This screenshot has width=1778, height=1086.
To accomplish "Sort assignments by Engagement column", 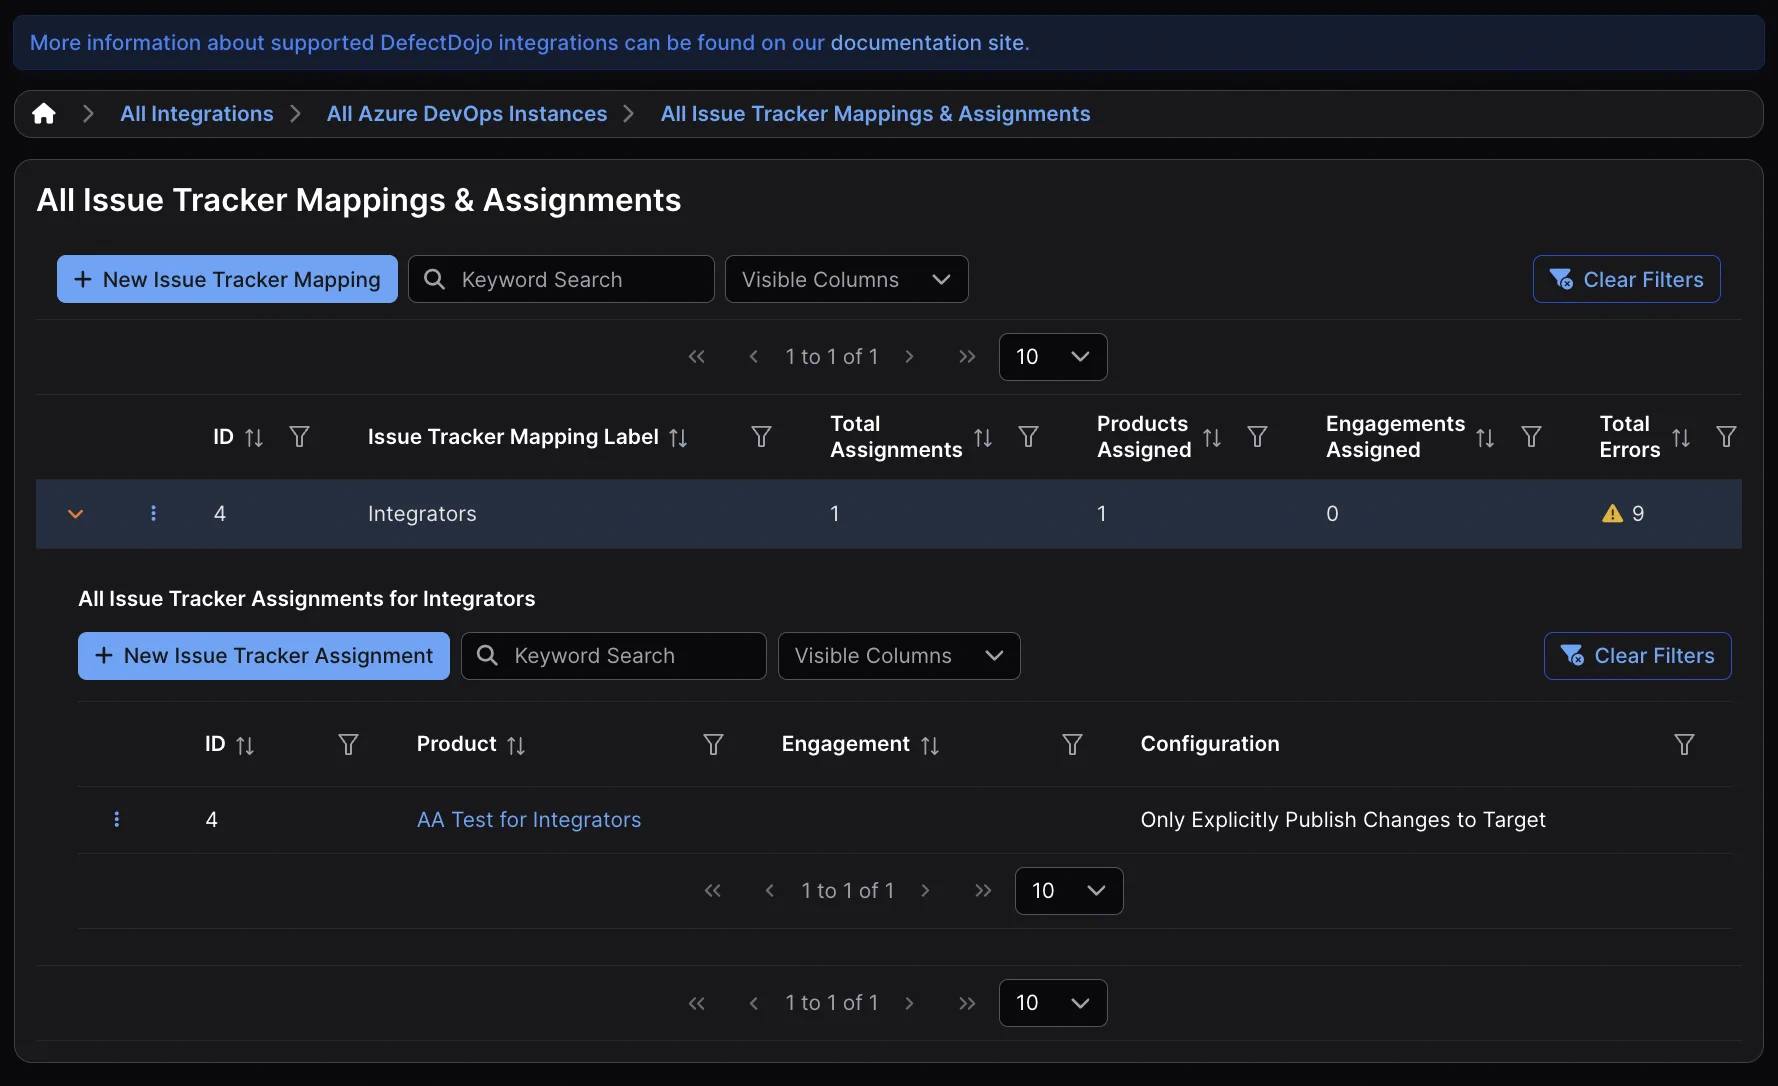I will pyautogui.click(x=930, y=745).
